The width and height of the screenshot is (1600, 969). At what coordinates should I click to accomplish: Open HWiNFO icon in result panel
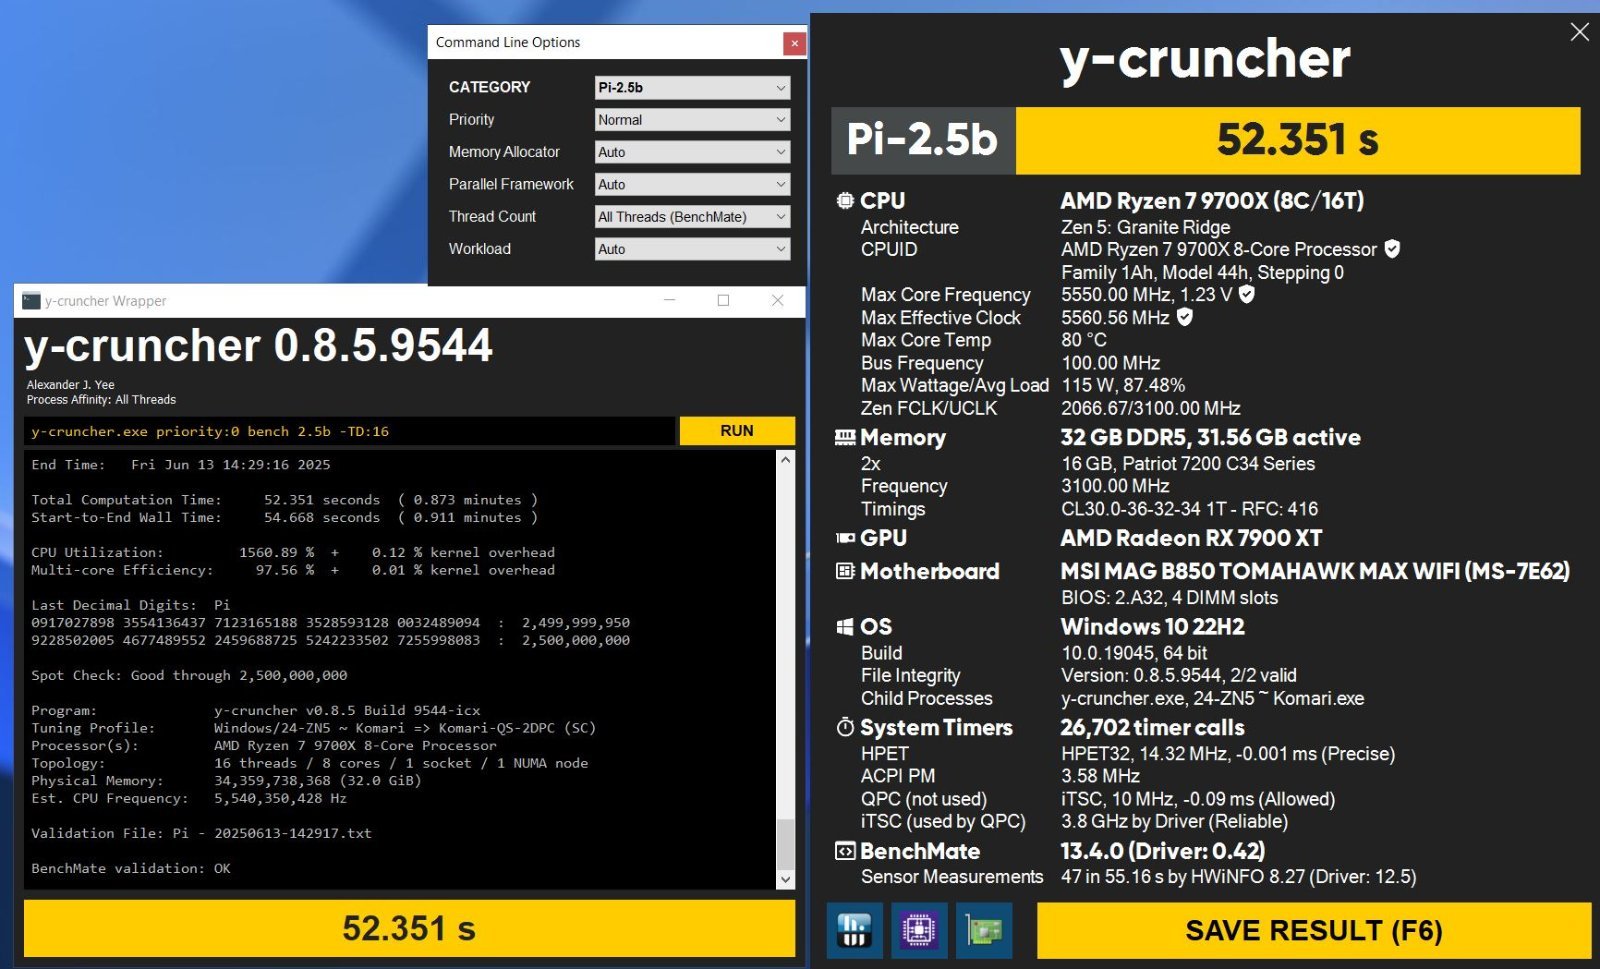854,931
